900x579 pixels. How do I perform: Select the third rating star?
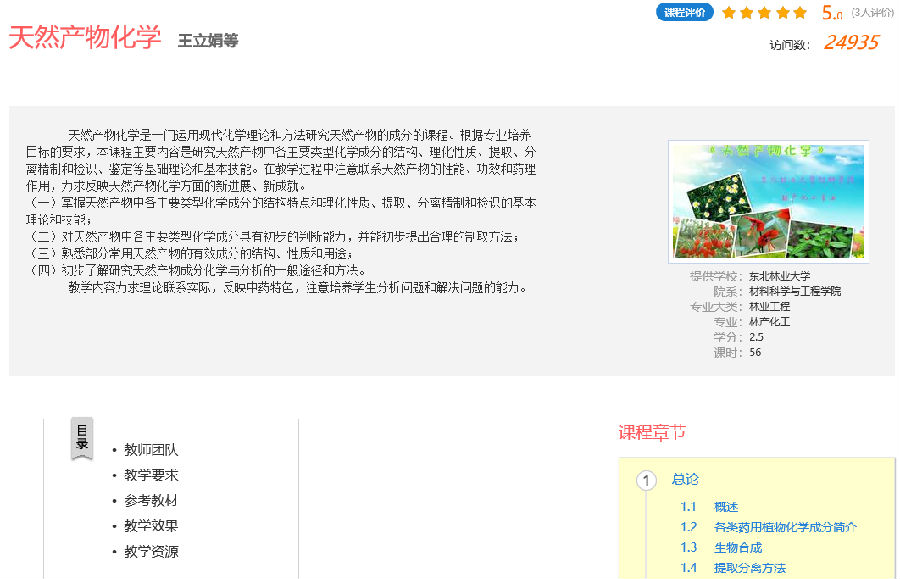click(764, 13)
